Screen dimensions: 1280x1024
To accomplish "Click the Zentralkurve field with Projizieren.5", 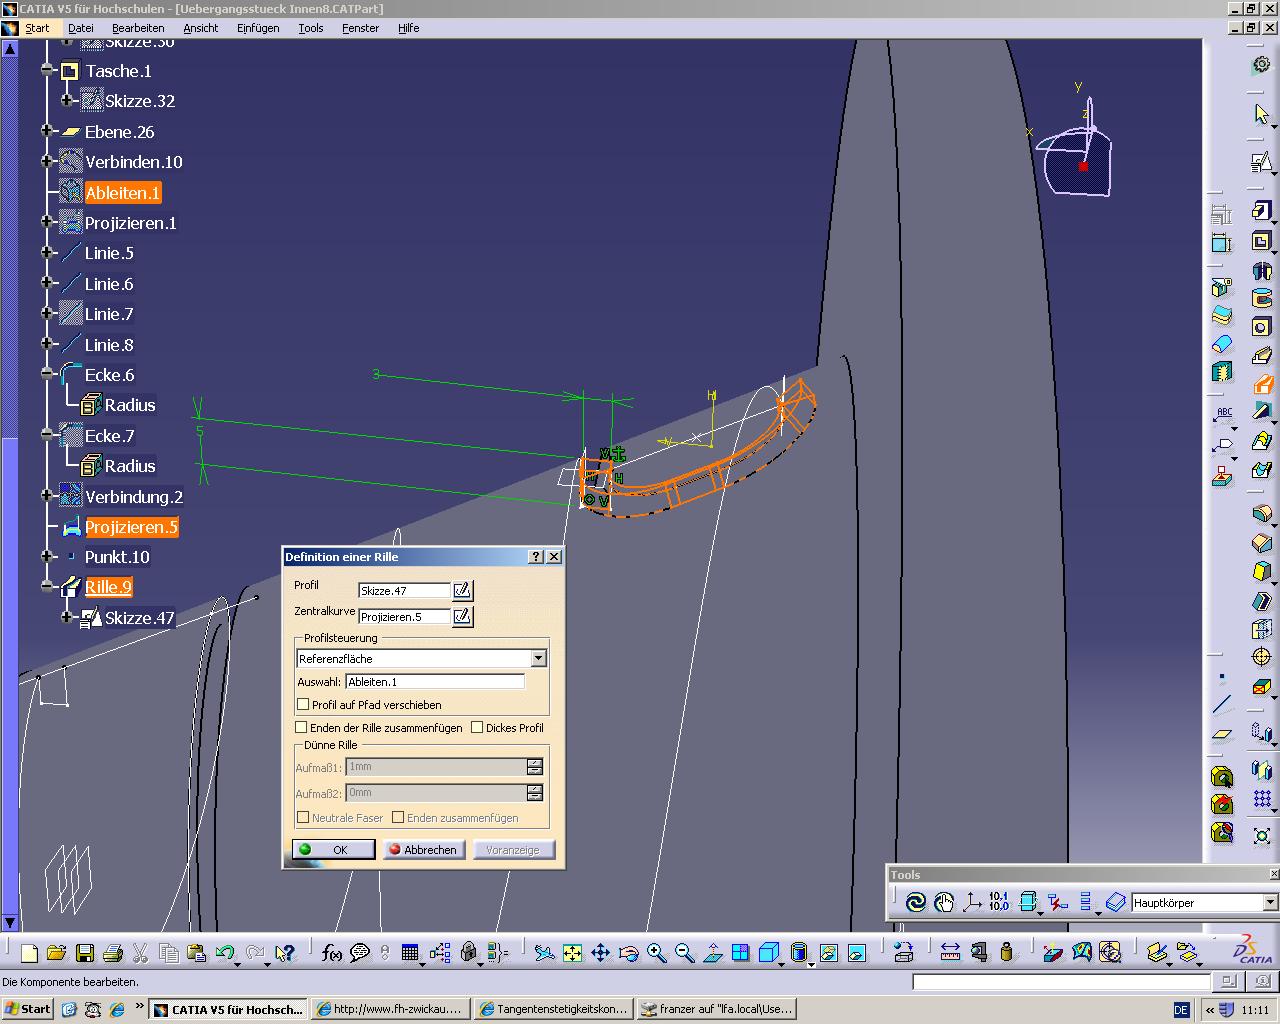I will click(x=404, y=616).
